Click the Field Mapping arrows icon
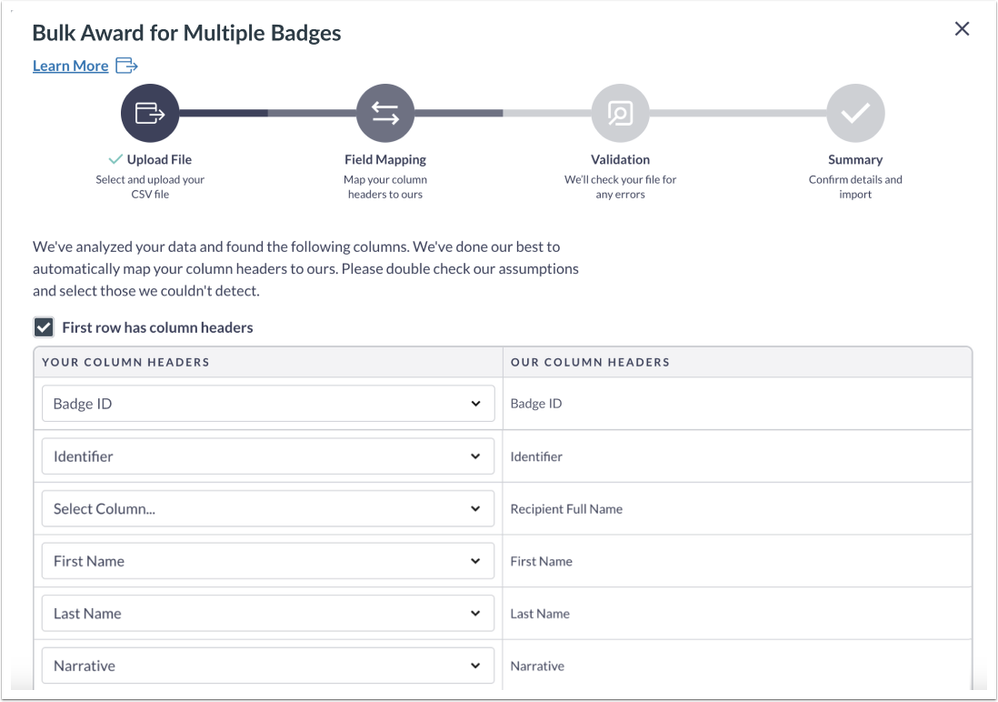The height and width of the screenshot is (702, 998). point(385,113)
